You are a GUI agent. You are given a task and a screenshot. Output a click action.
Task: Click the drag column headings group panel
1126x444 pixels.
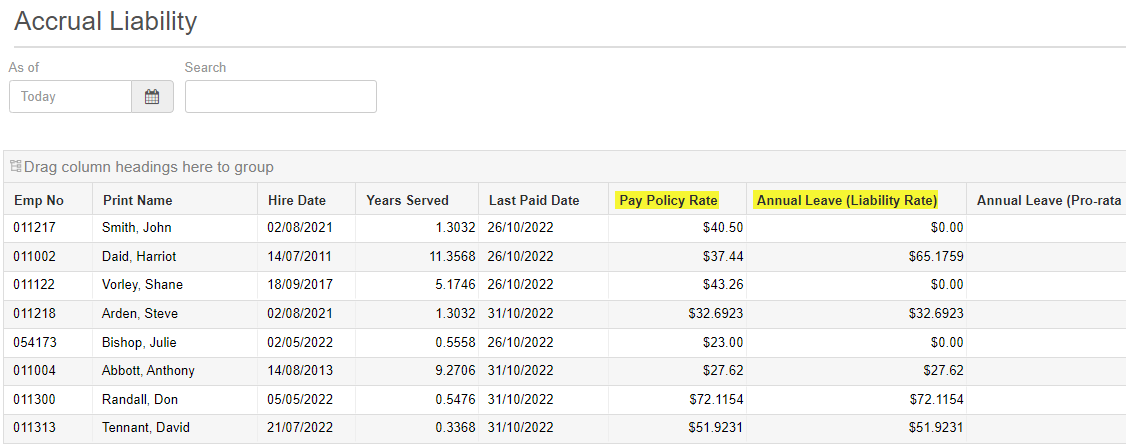point(148,167)
